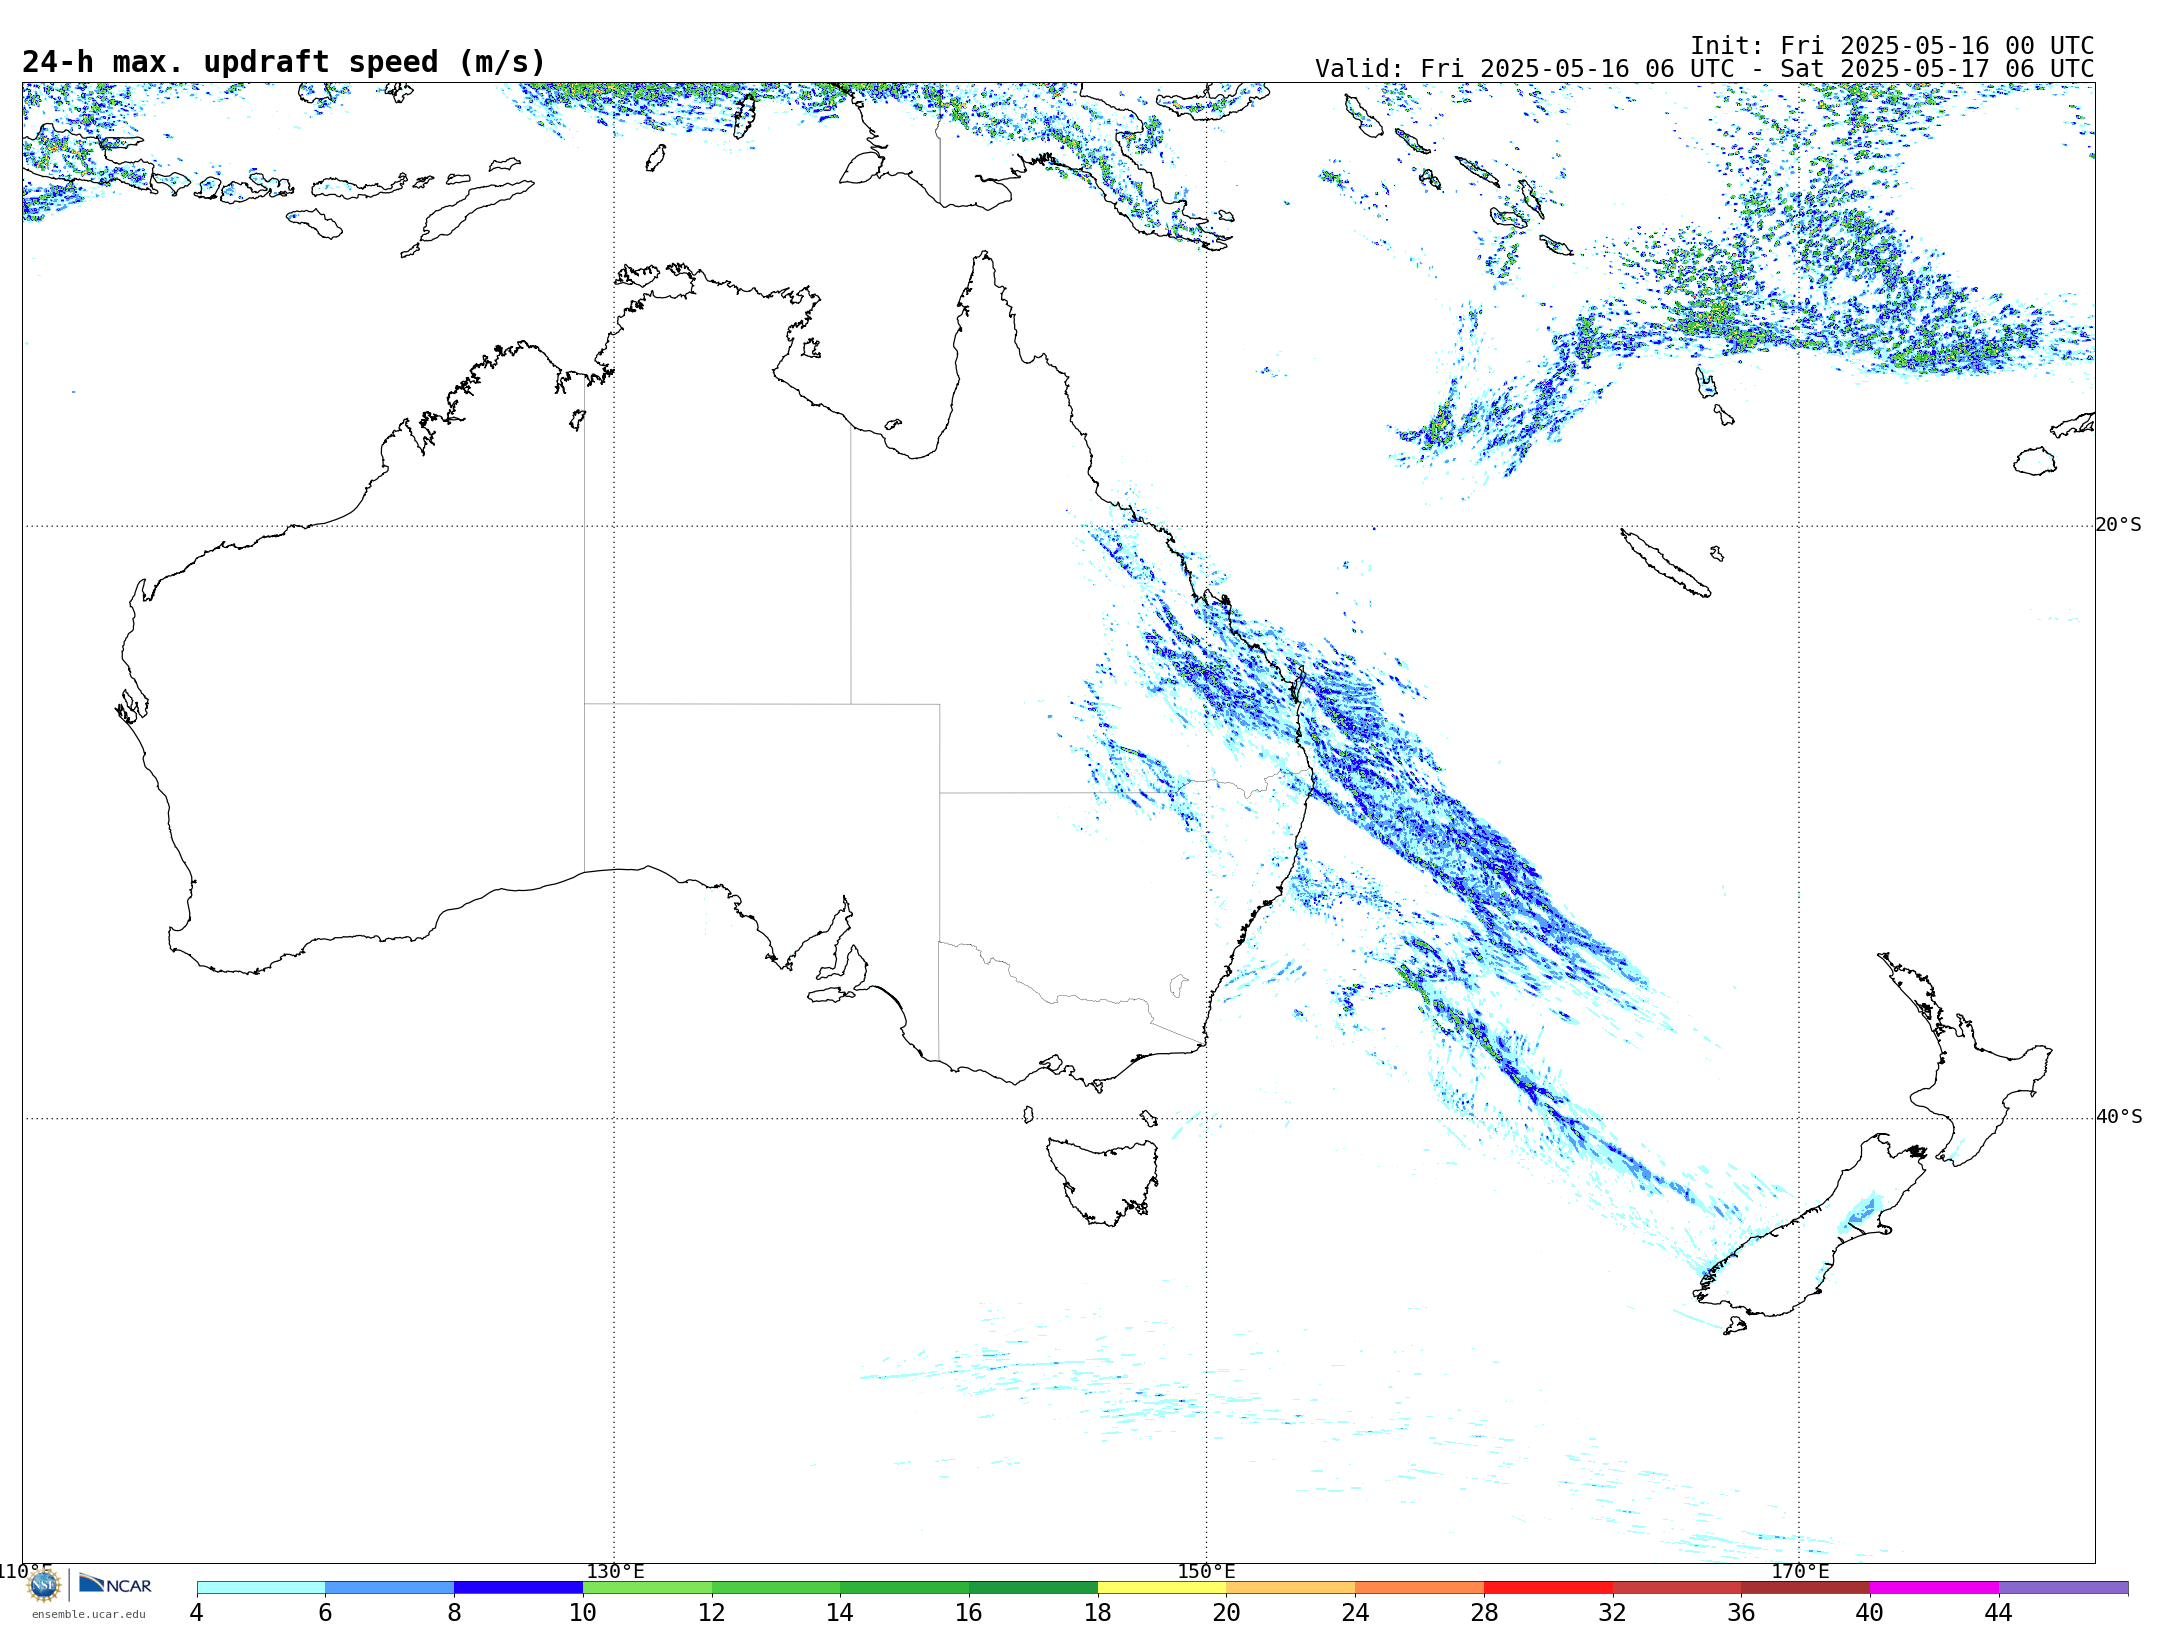Click the "40°S" latitude label

point(2119,1117)
